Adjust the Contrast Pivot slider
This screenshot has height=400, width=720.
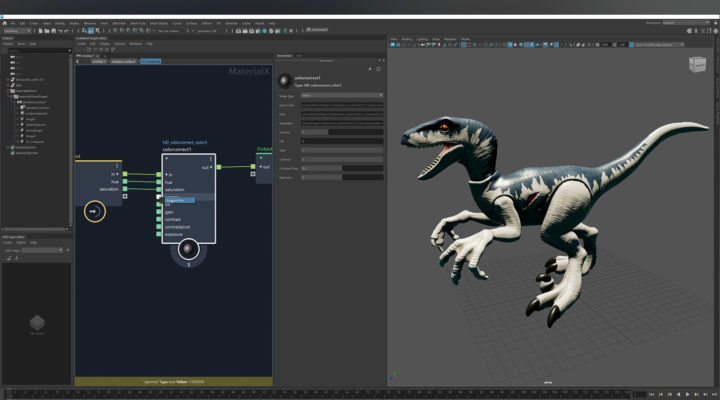(342, 169)
